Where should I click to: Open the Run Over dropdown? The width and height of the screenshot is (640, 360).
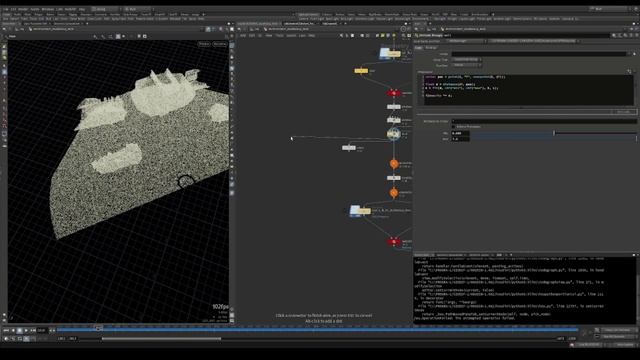pyautogui.click(x=466, y=65)
